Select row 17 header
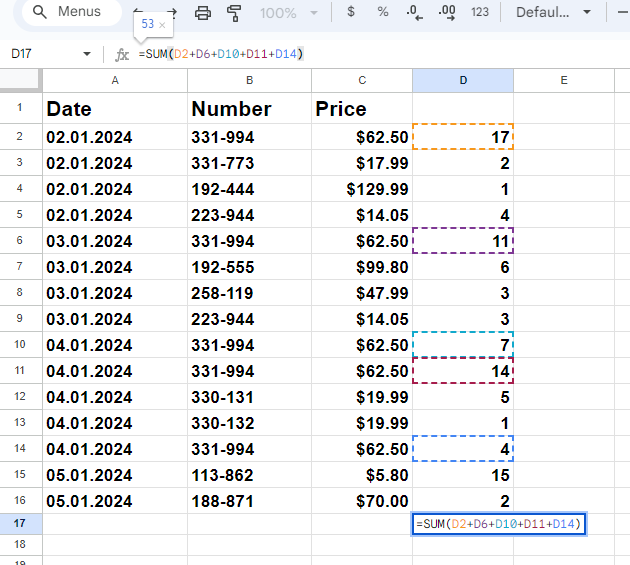 [20, 524]
